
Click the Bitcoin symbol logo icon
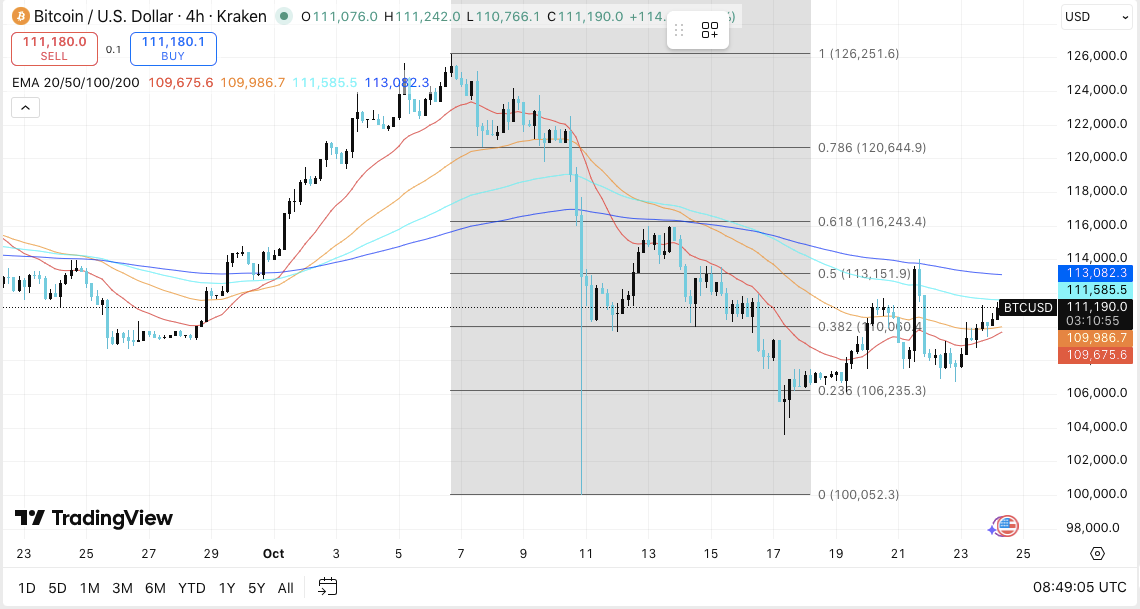19,16
